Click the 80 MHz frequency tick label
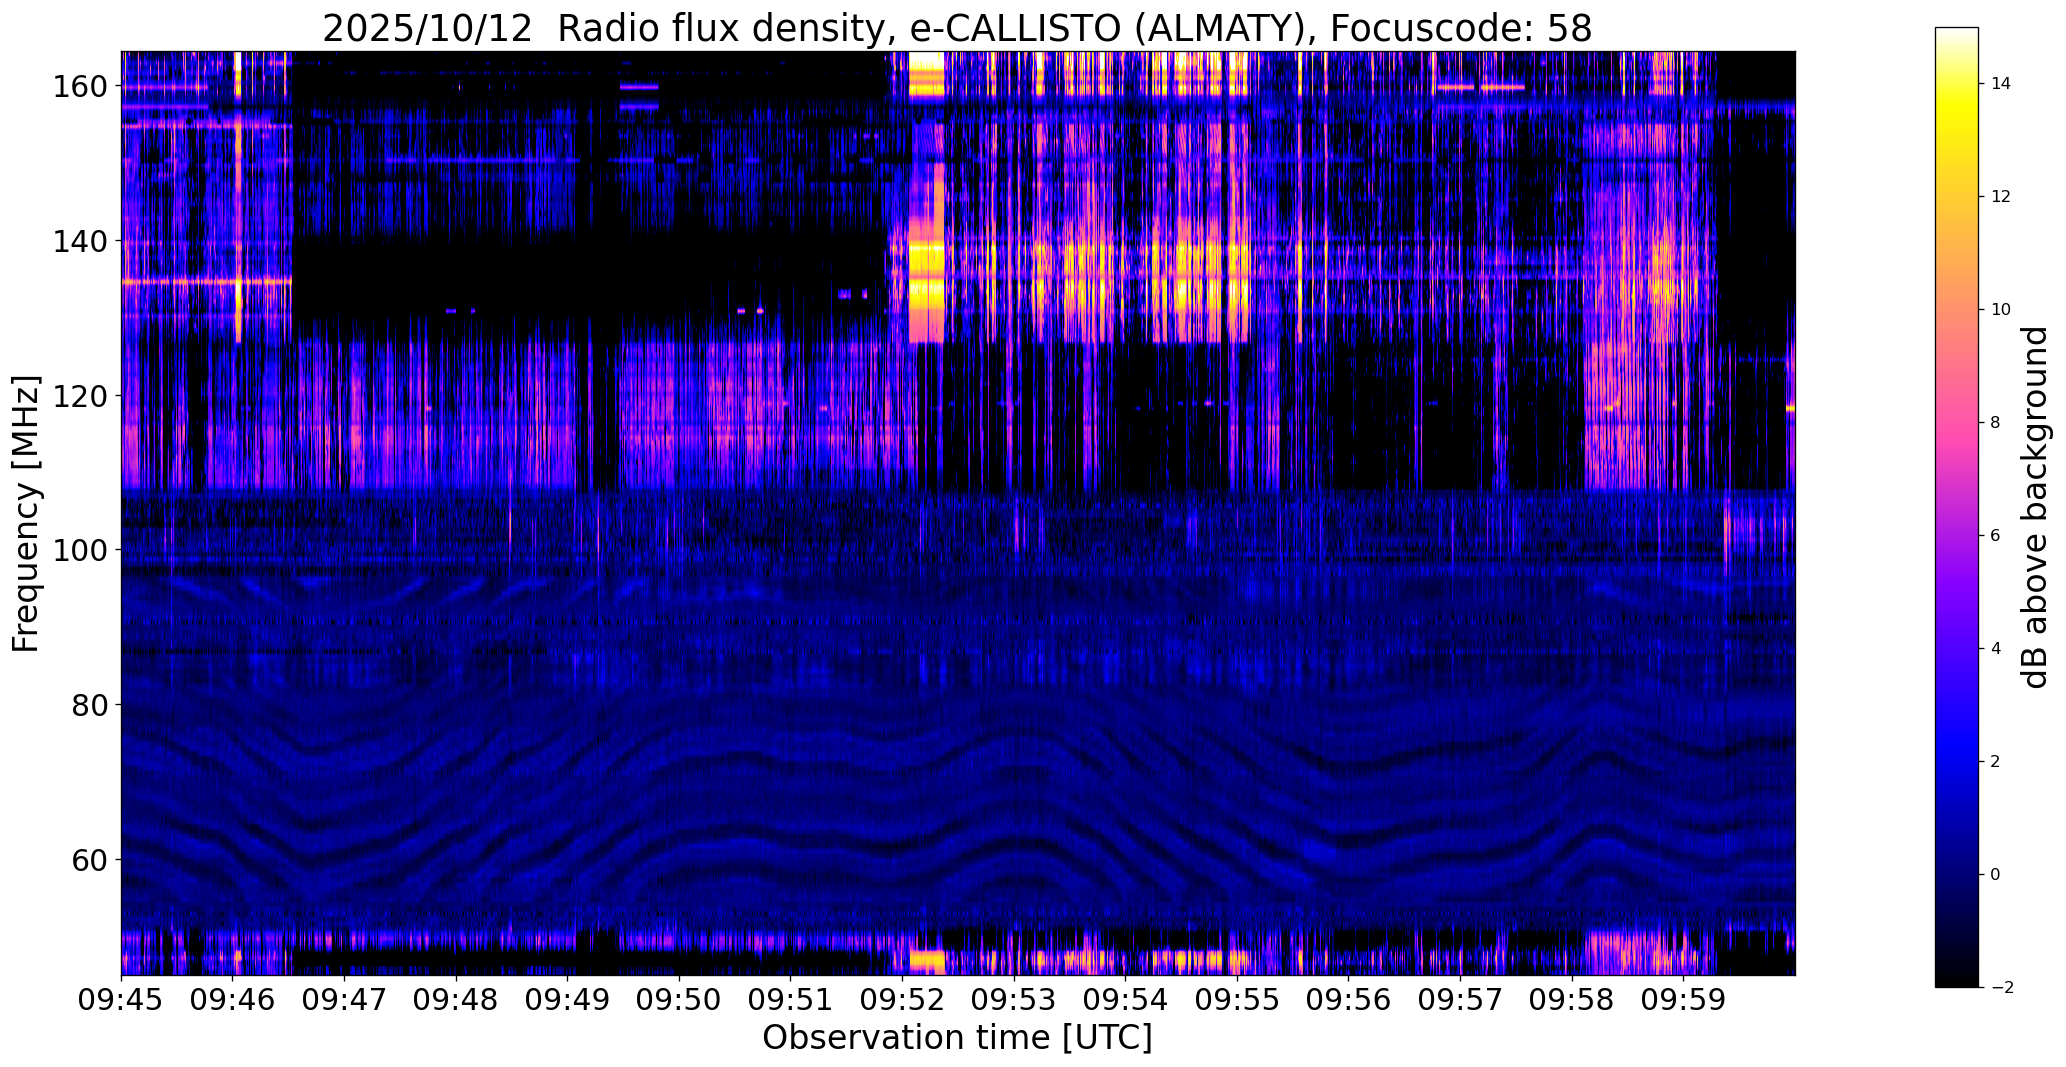 click(x=90, y=705)
